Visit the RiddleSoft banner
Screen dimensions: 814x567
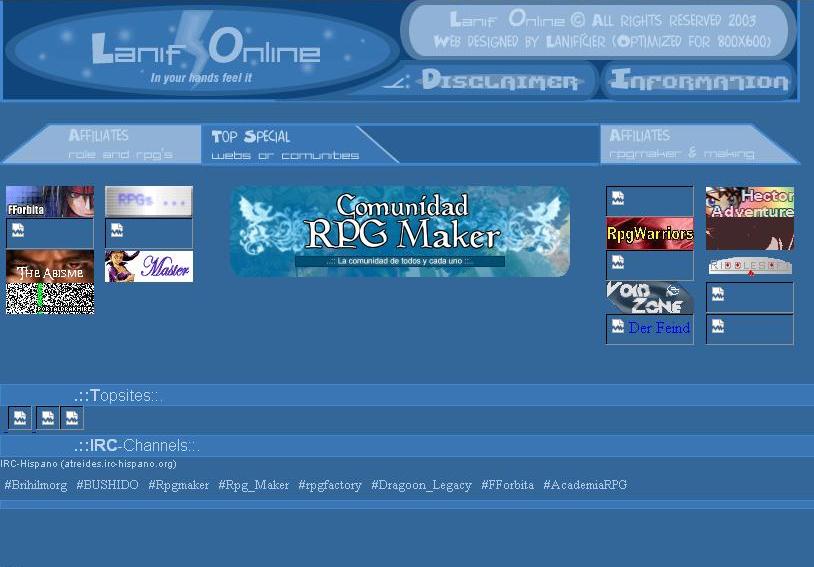750,266
